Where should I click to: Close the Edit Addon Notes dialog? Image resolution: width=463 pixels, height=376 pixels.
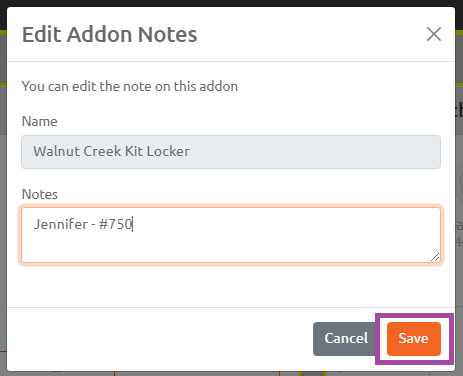click(x=434, y=34)
